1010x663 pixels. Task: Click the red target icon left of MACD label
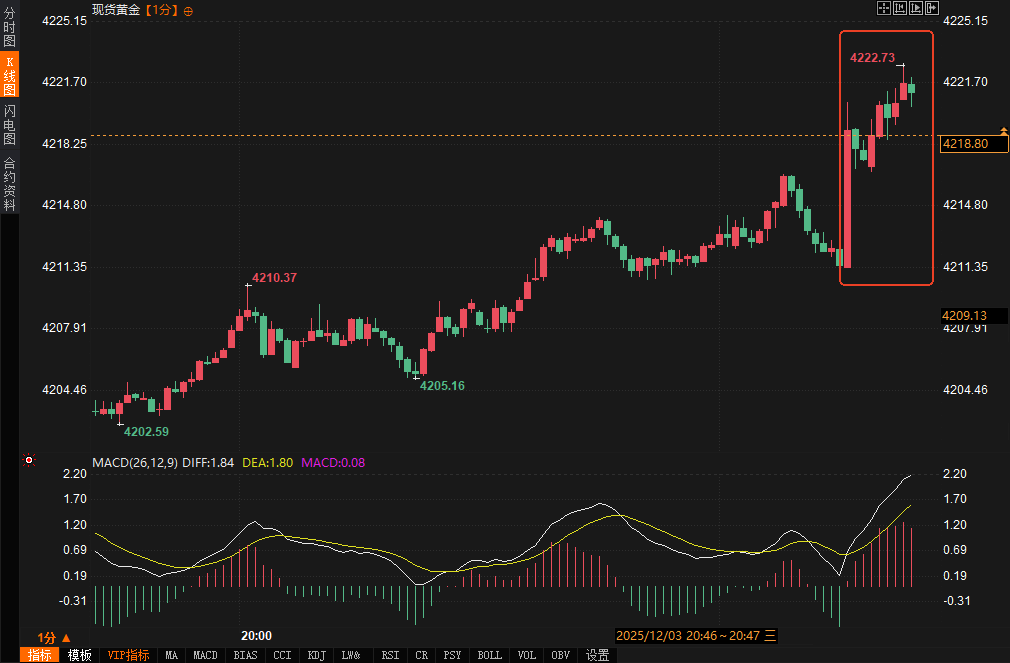29,460
